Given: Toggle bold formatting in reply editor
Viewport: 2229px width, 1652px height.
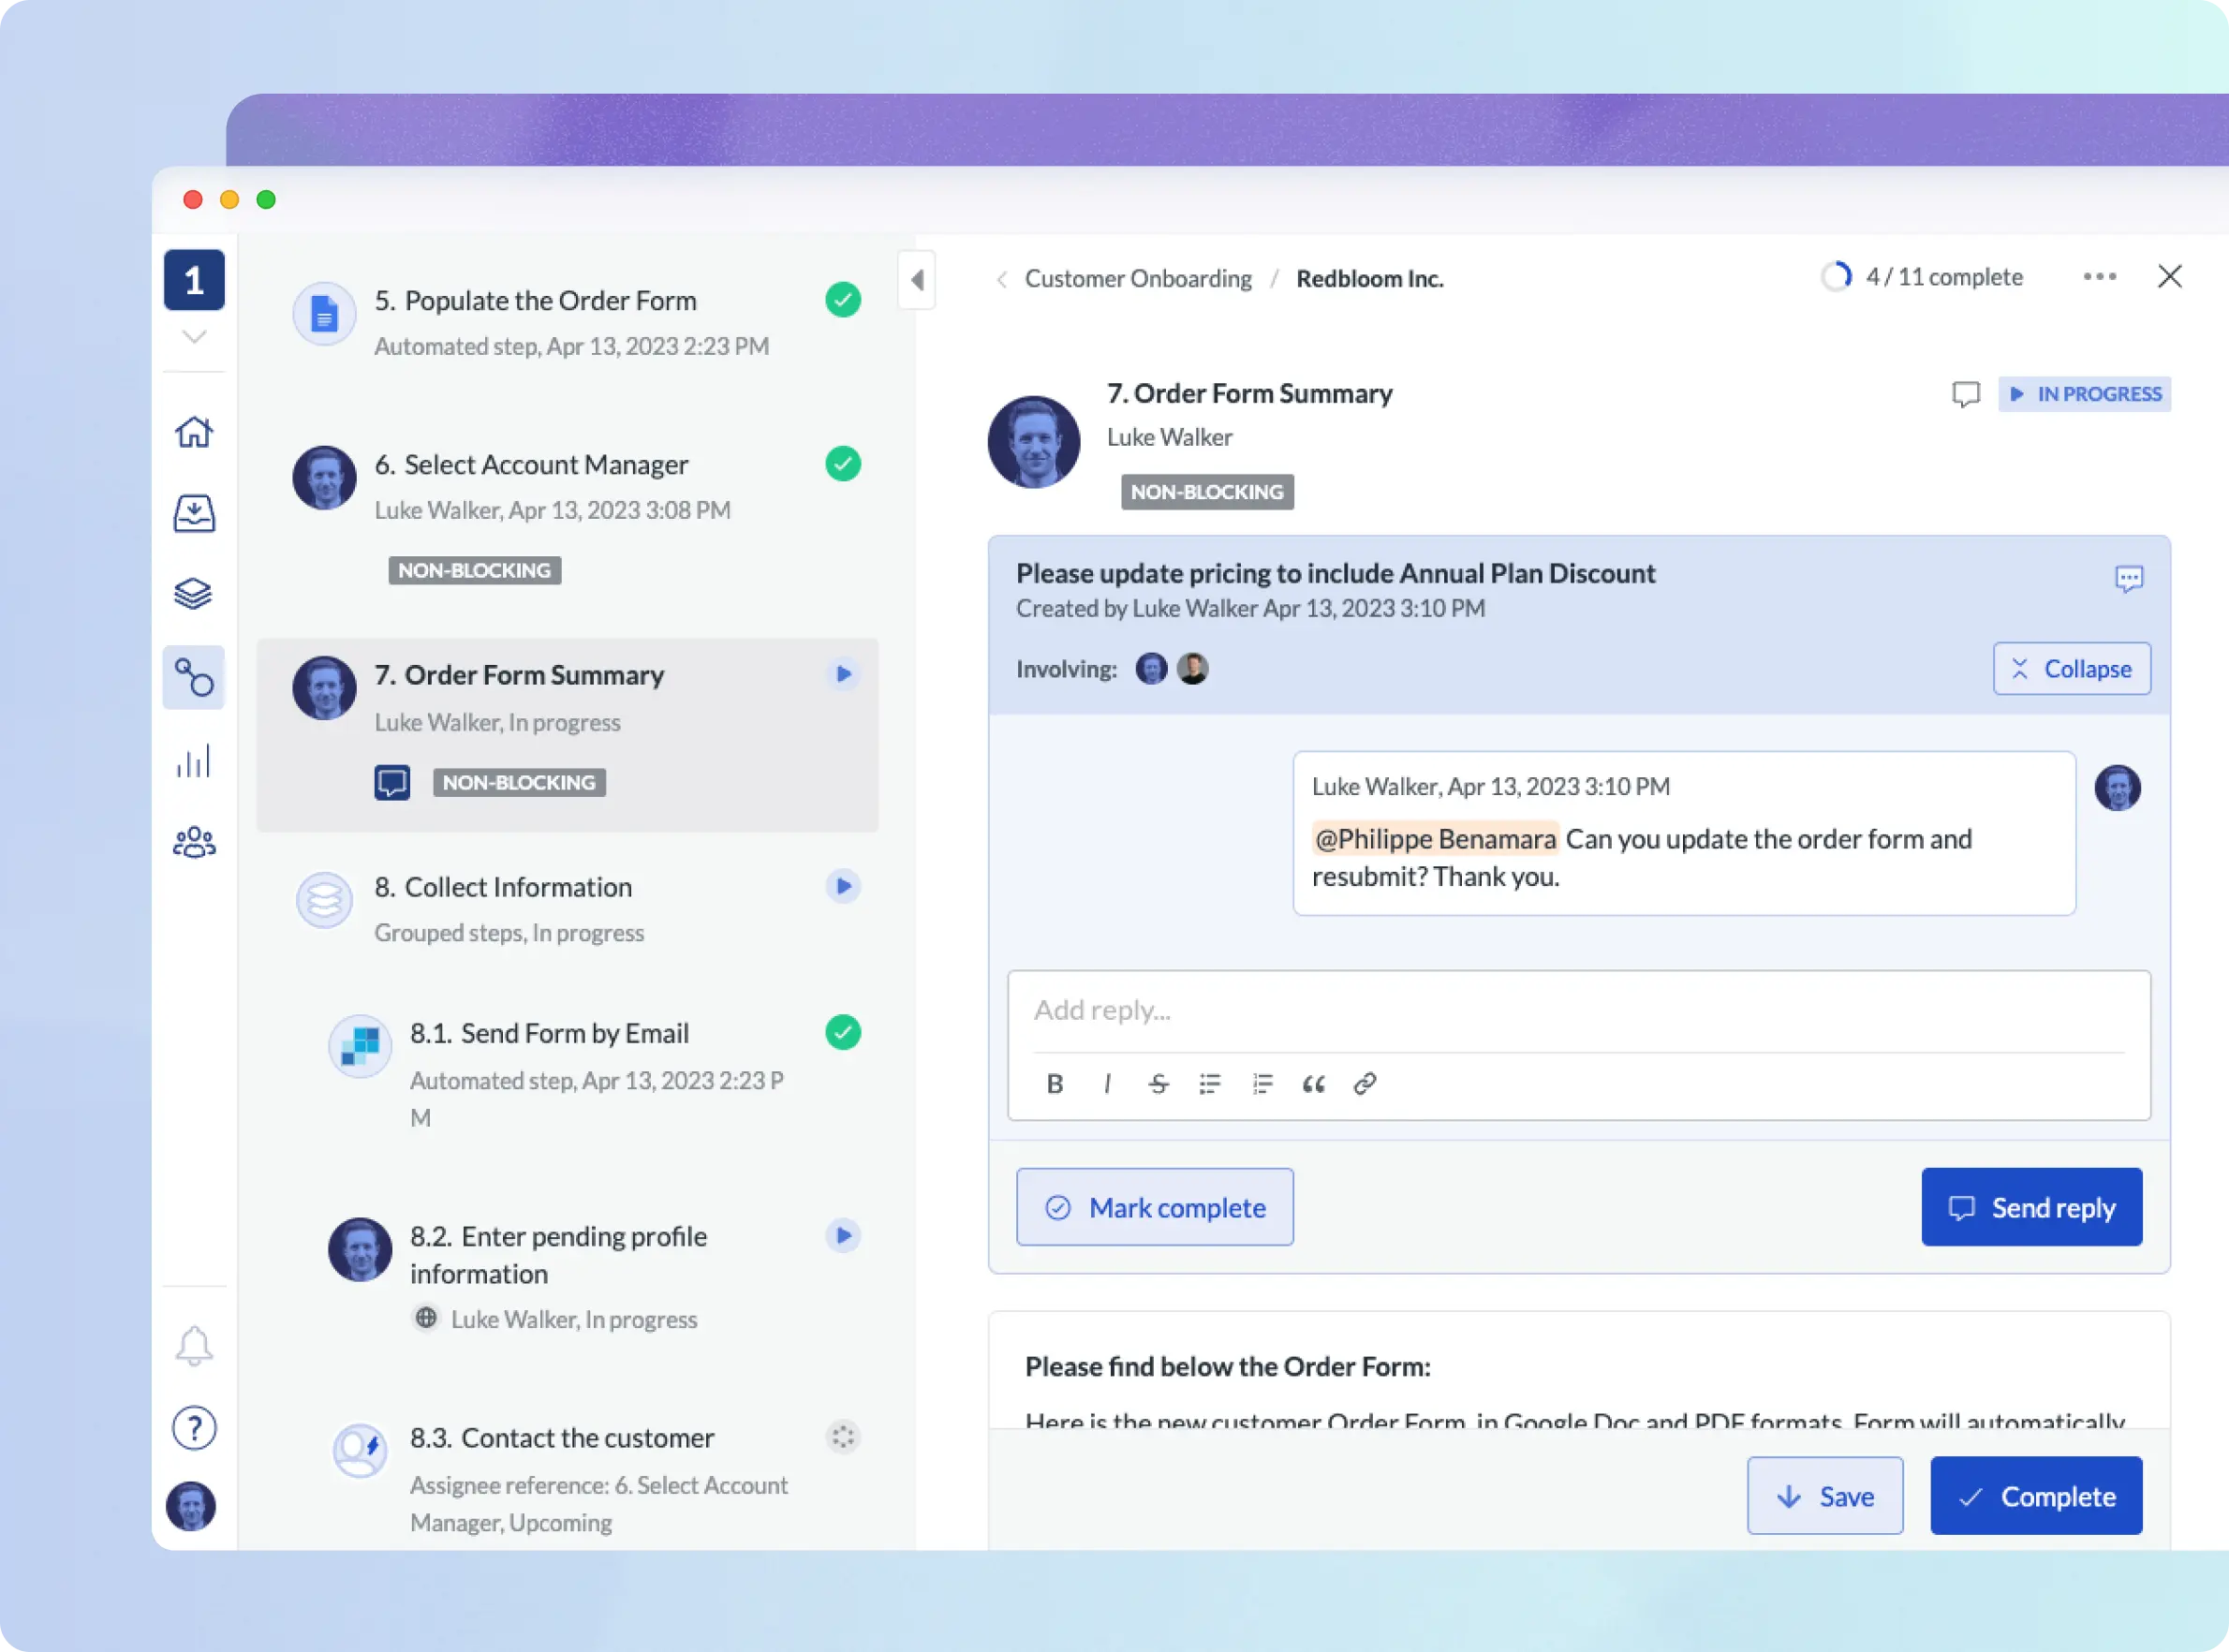Looking at the screenshot, I should [1054, 1084].
